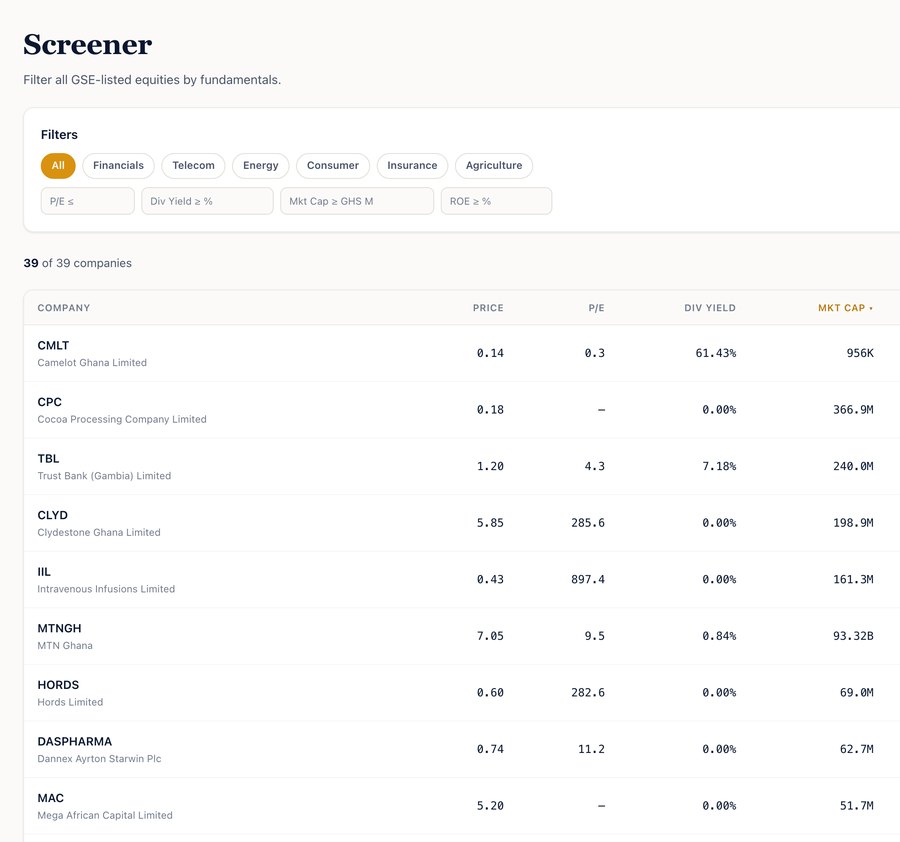This screenshot has width=900, height=842.
Task: Click the 0.84% dividend yield value
Action: pos(719,636)
